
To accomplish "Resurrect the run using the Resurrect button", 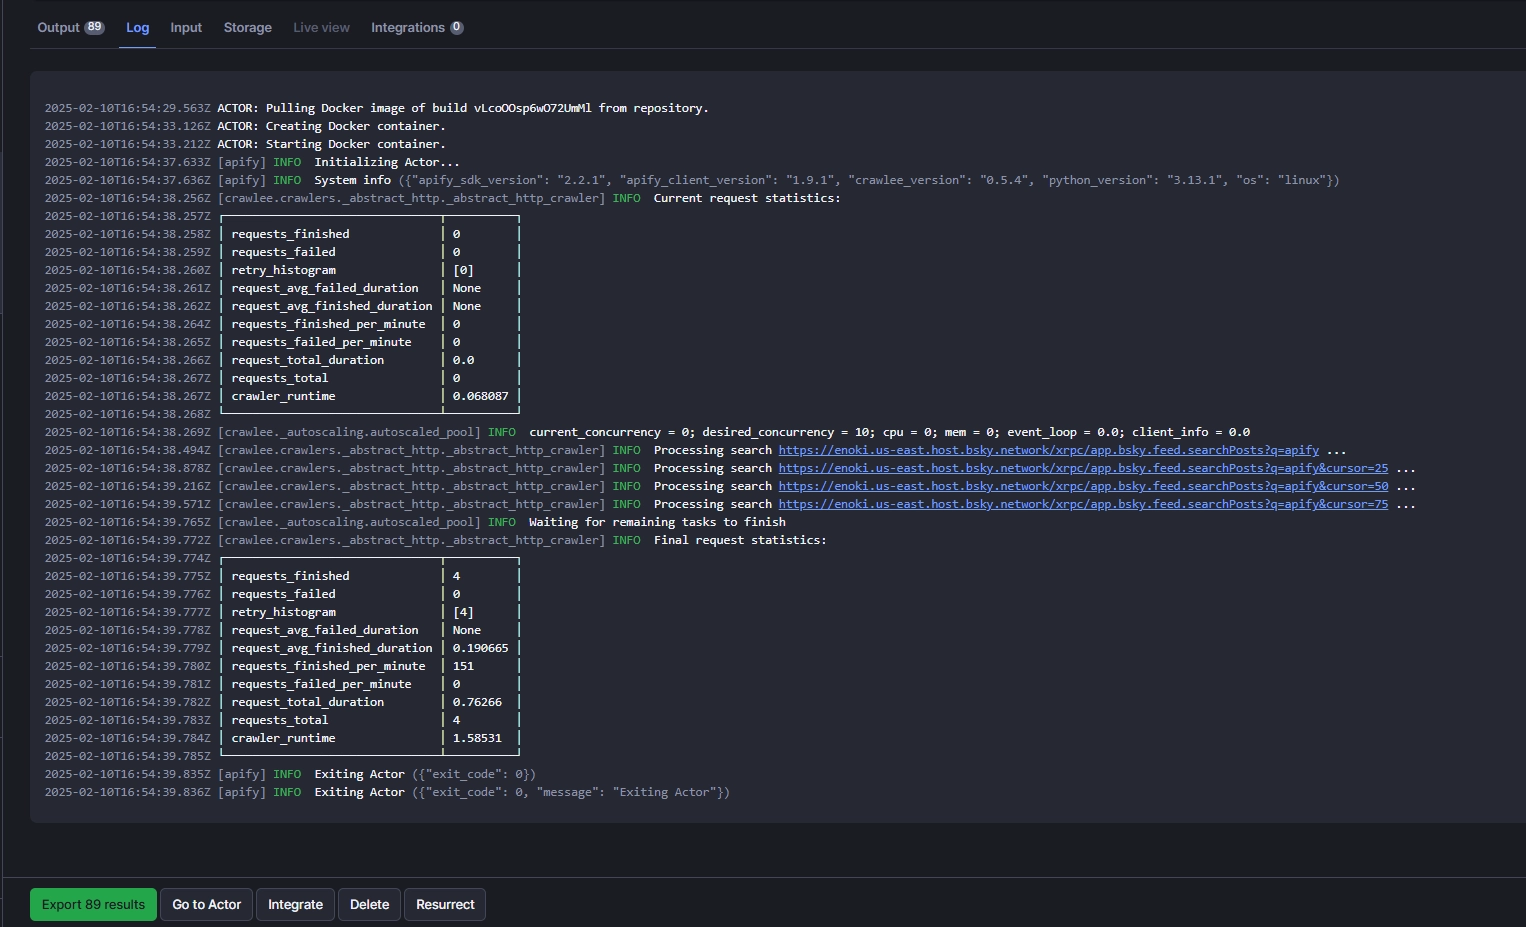I will [445, 905].
